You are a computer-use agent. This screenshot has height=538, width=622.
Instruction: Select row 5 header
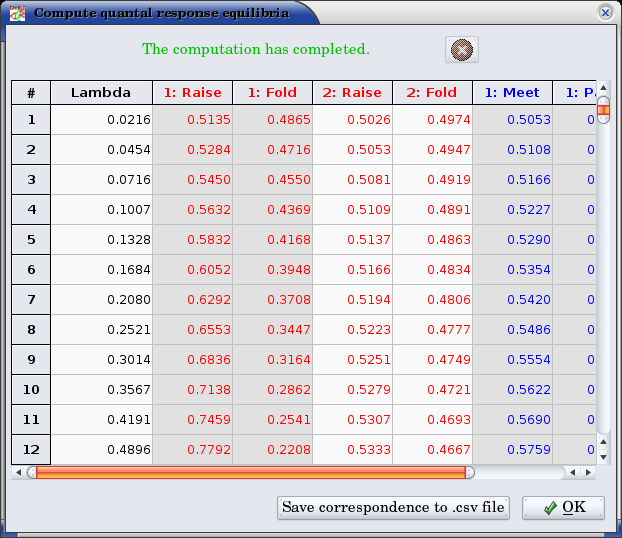(31, 240)
